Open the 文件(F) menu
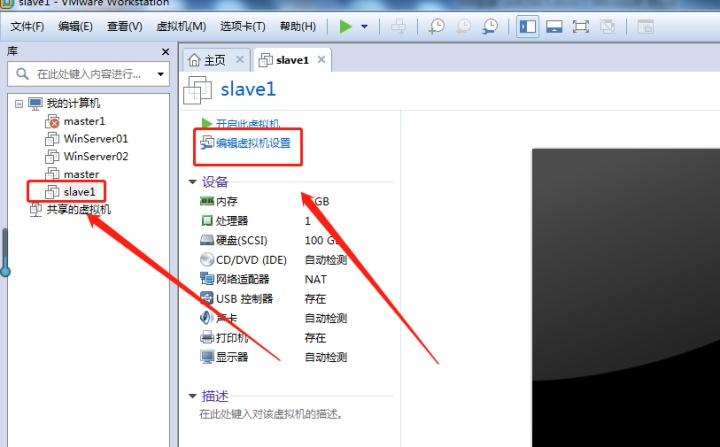The width and height of the screenshot is (720, 447). [x=27, y=27]
